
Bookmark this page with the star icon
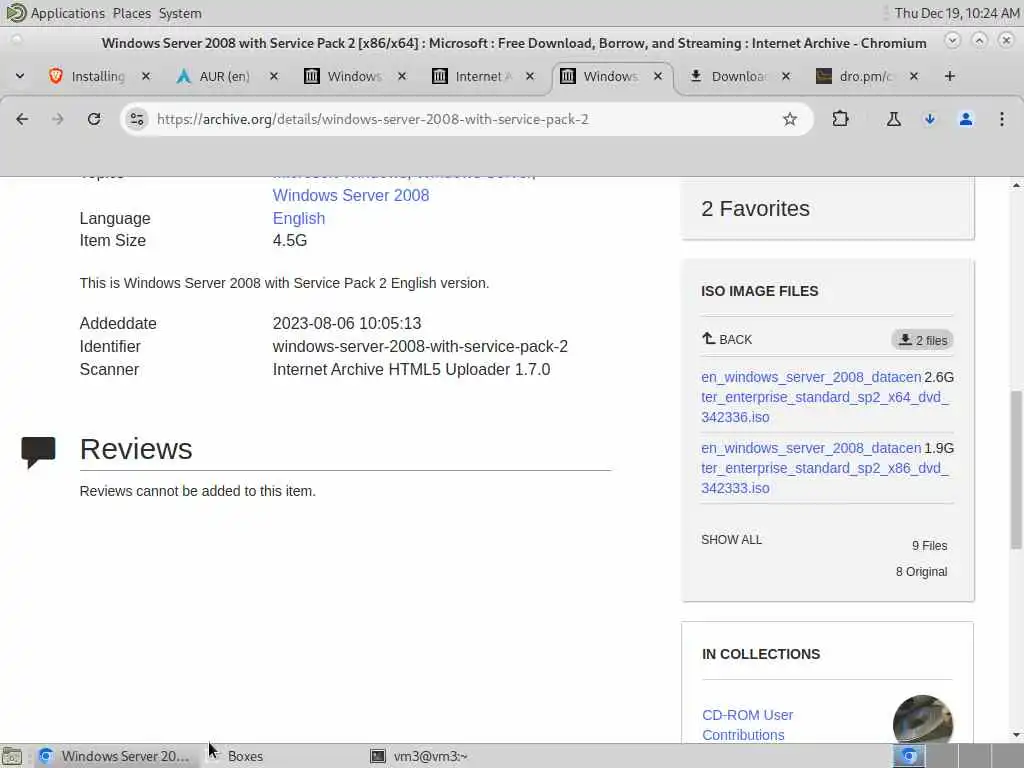[790, 119]
